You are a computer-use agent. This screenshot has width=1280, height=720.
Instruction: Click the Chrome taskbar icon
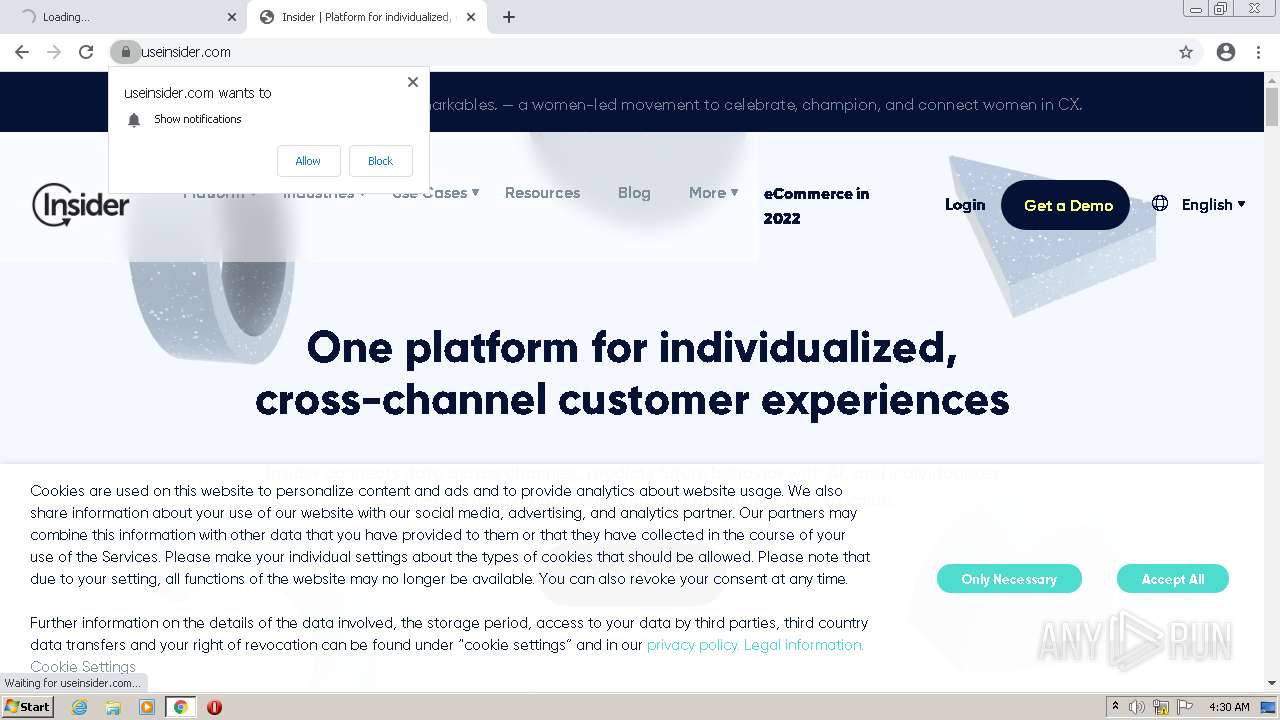click(x=181, y=707)
